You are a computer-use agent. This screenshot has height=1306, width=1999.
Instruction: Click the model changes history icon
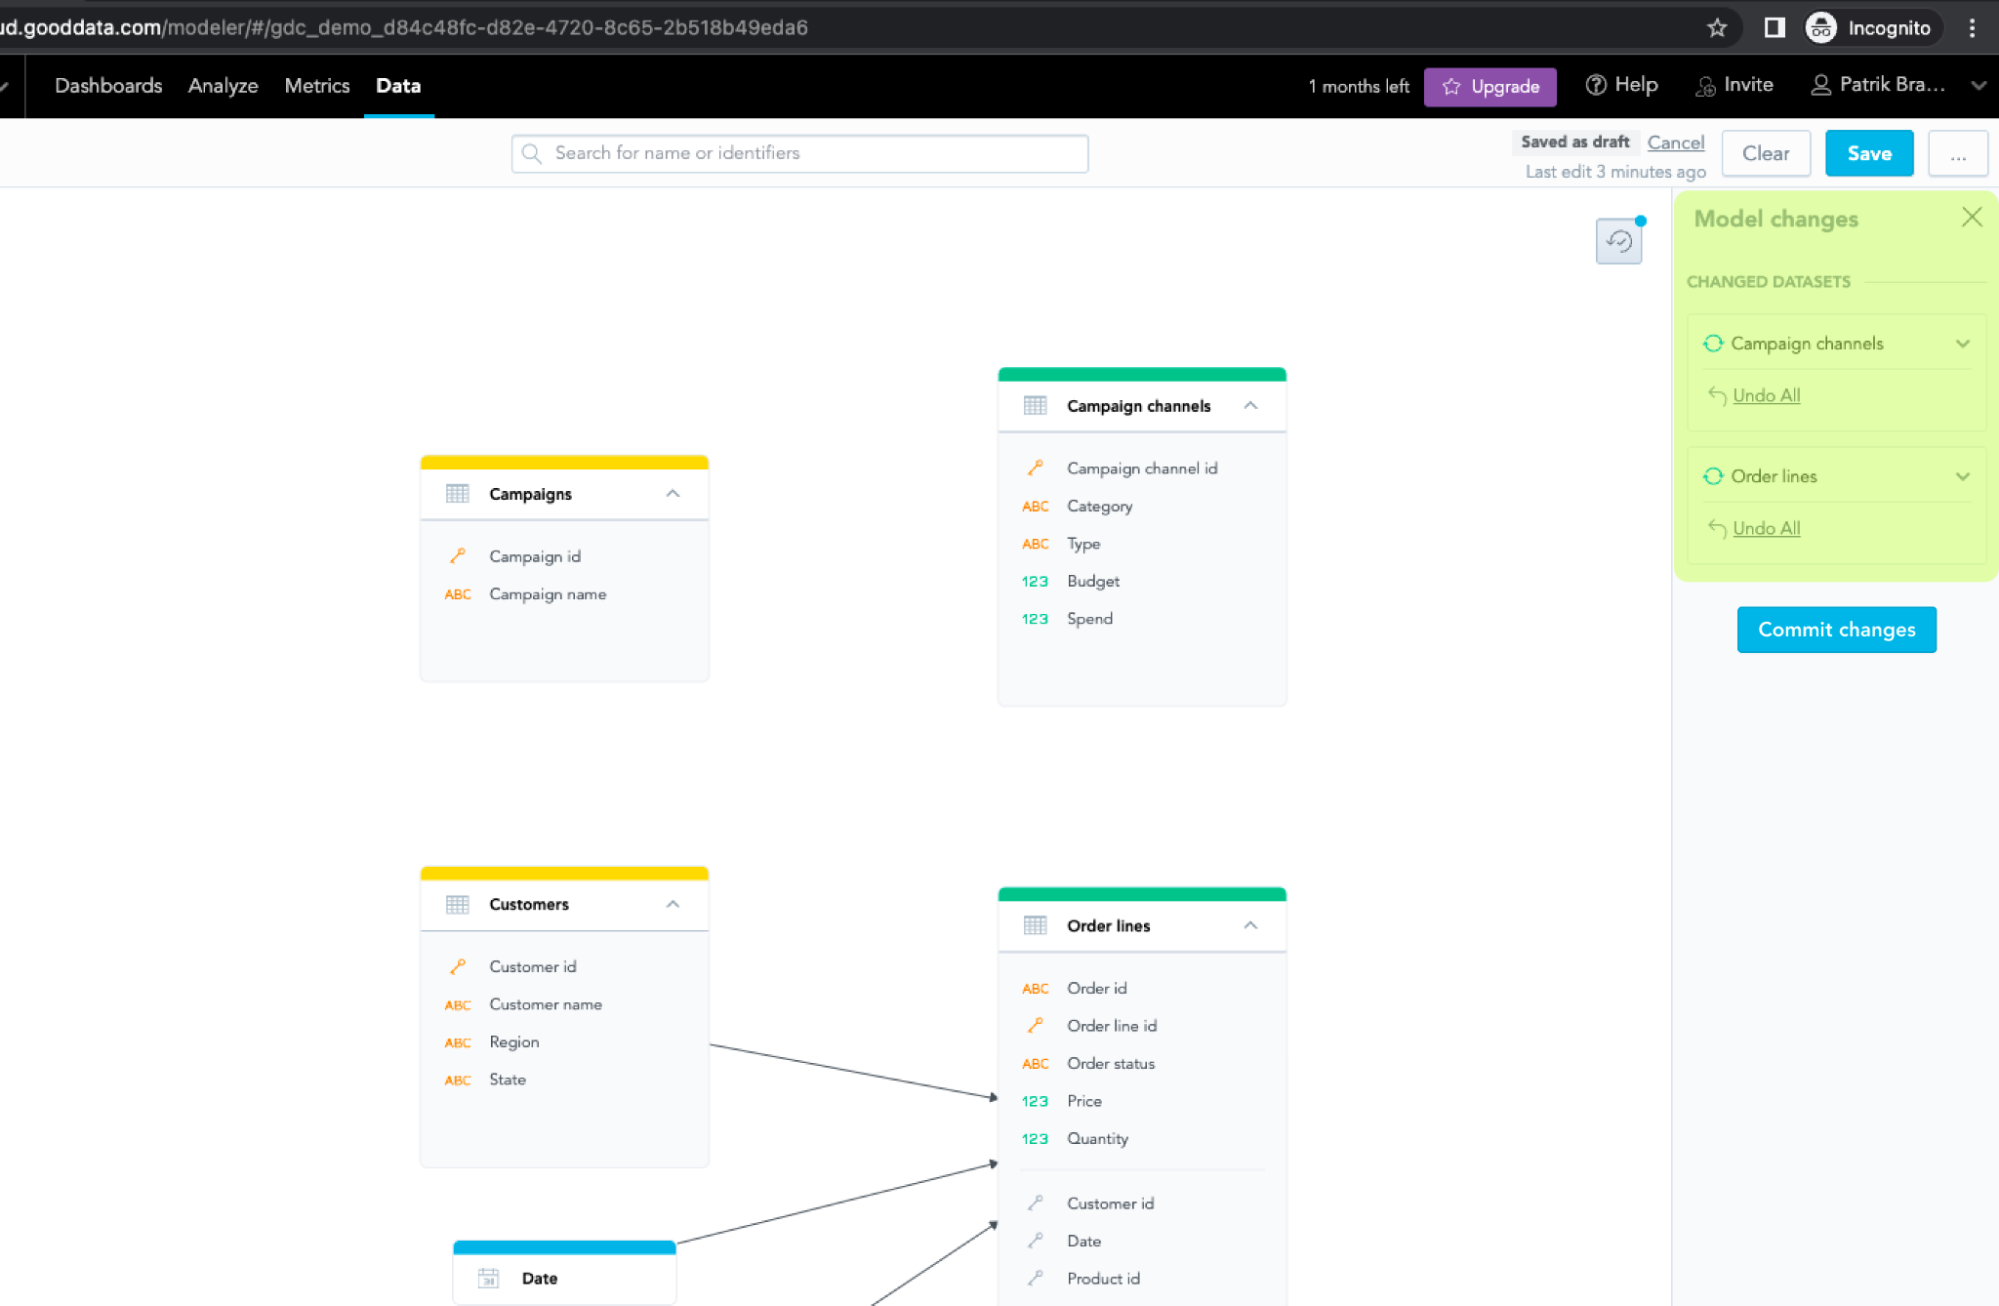(1618, 241)
